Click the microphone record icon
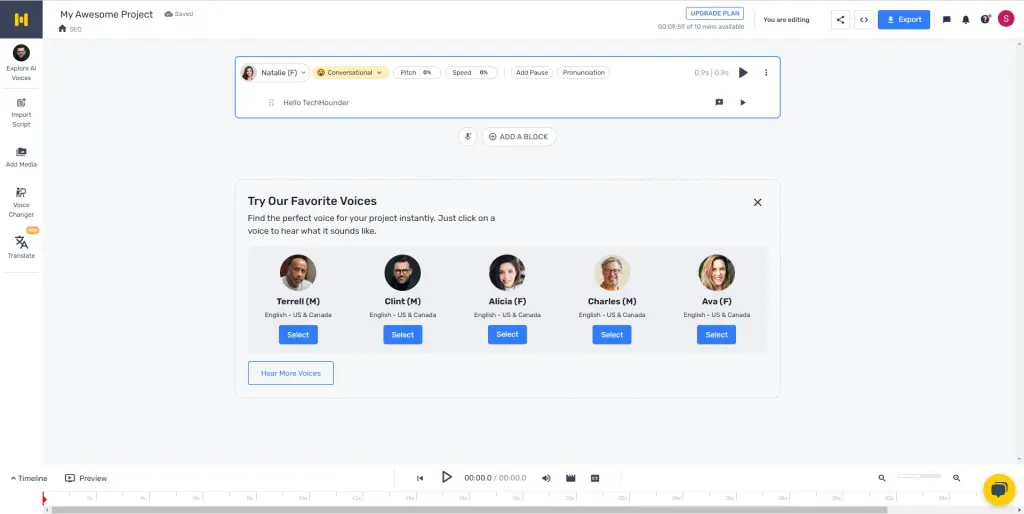This screenshot has width=1024, height=514. tap(467, 137)
